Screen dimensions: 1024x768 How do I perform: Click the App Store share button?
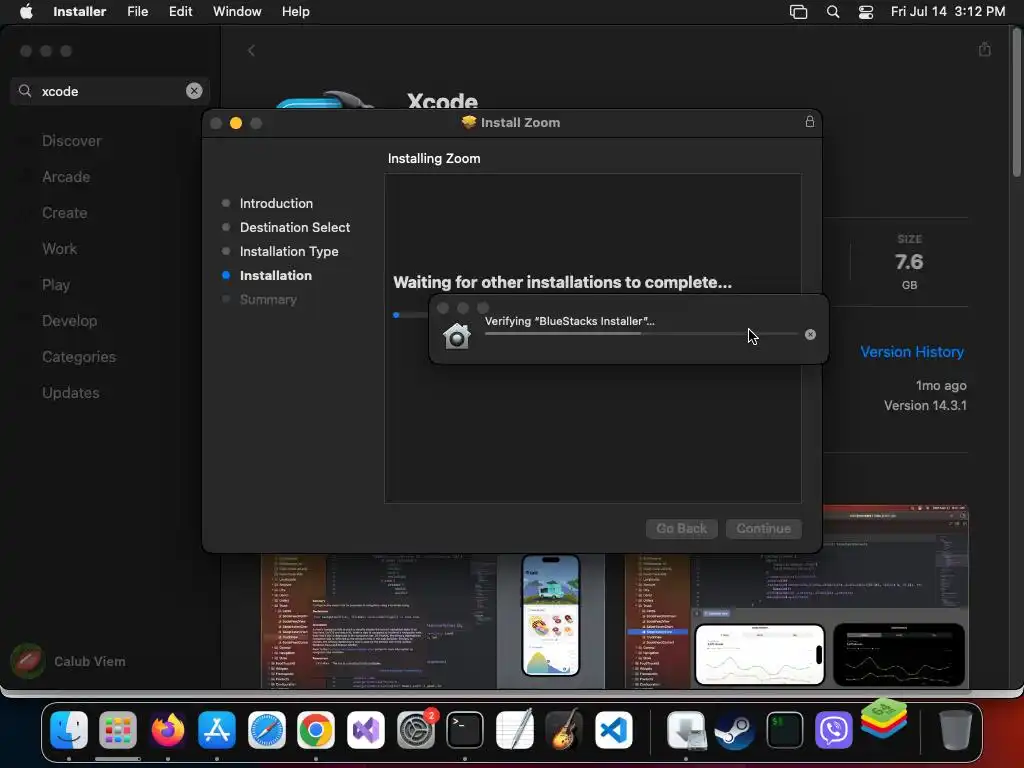coord(985,50)
